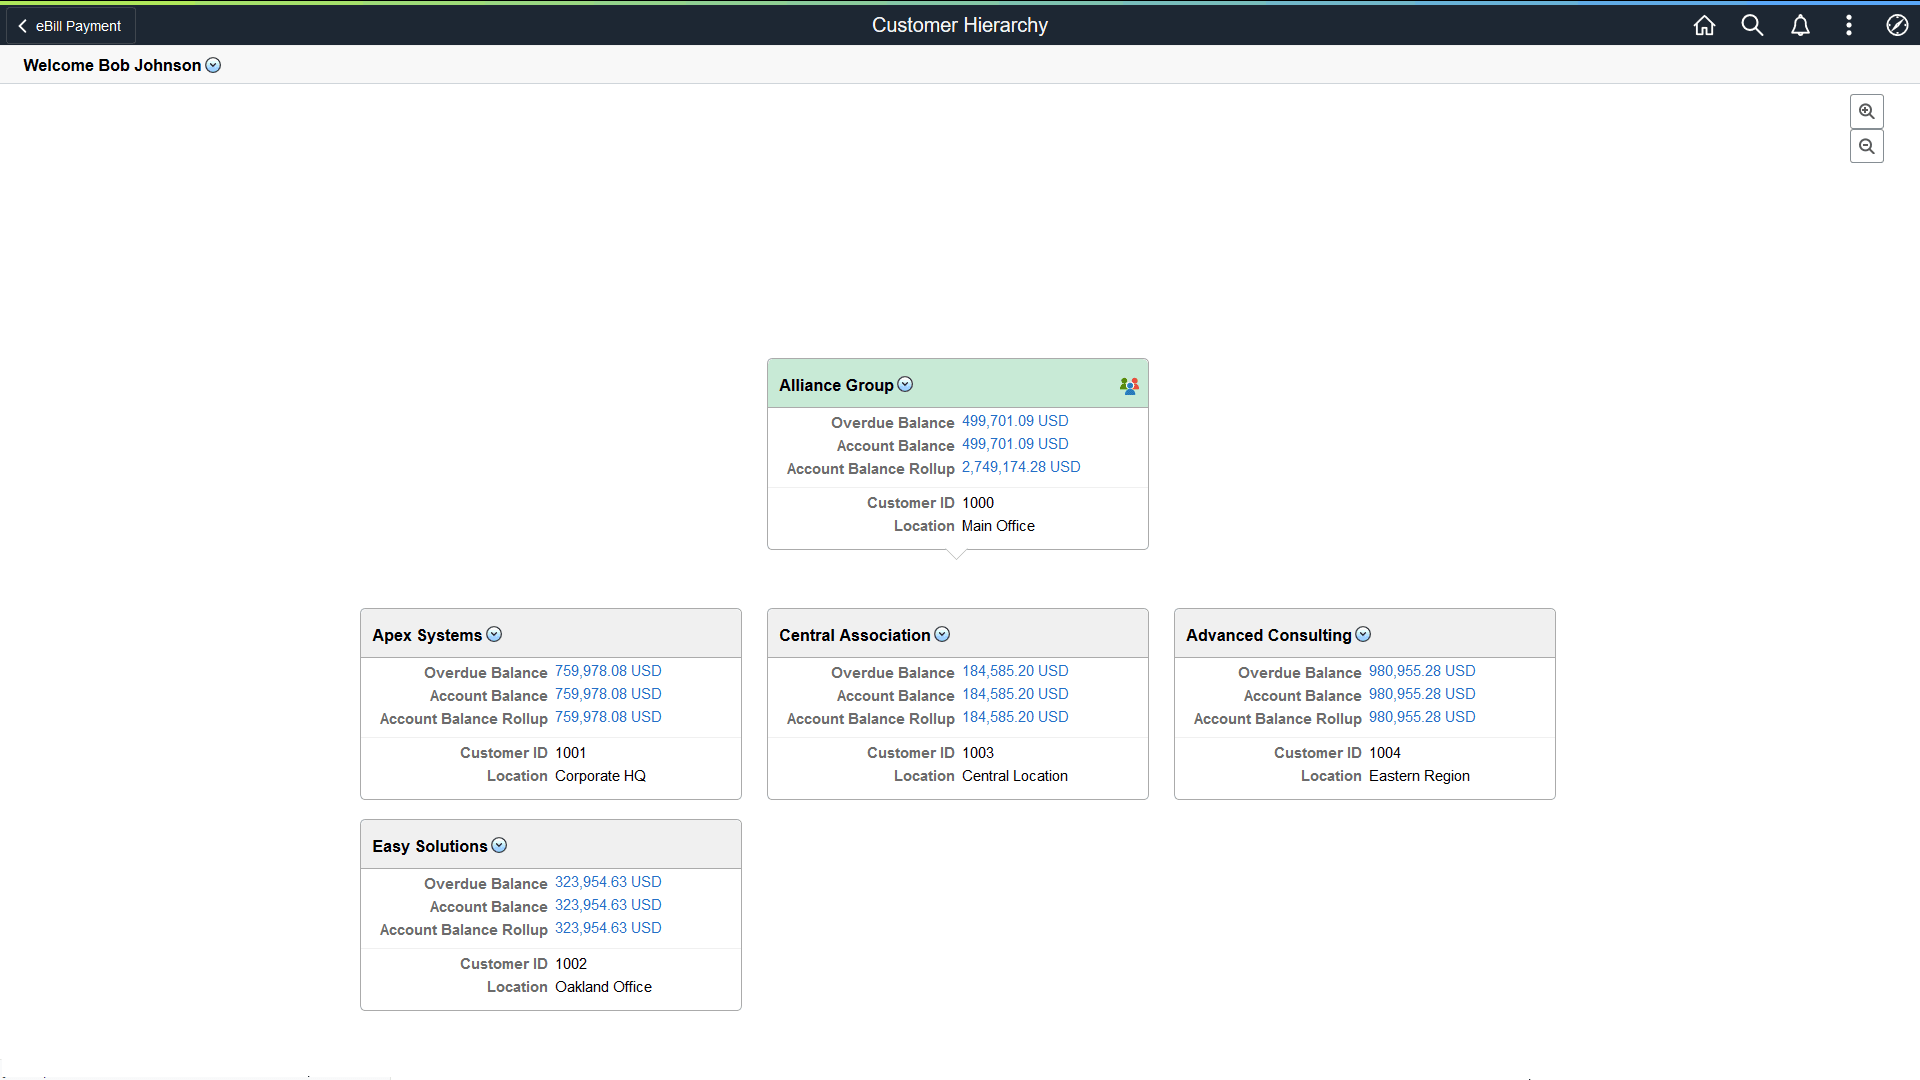The height and width of the screenshot is (1080, 1920).
Task: Go back to eBill Payment
Action: point(70,26)
